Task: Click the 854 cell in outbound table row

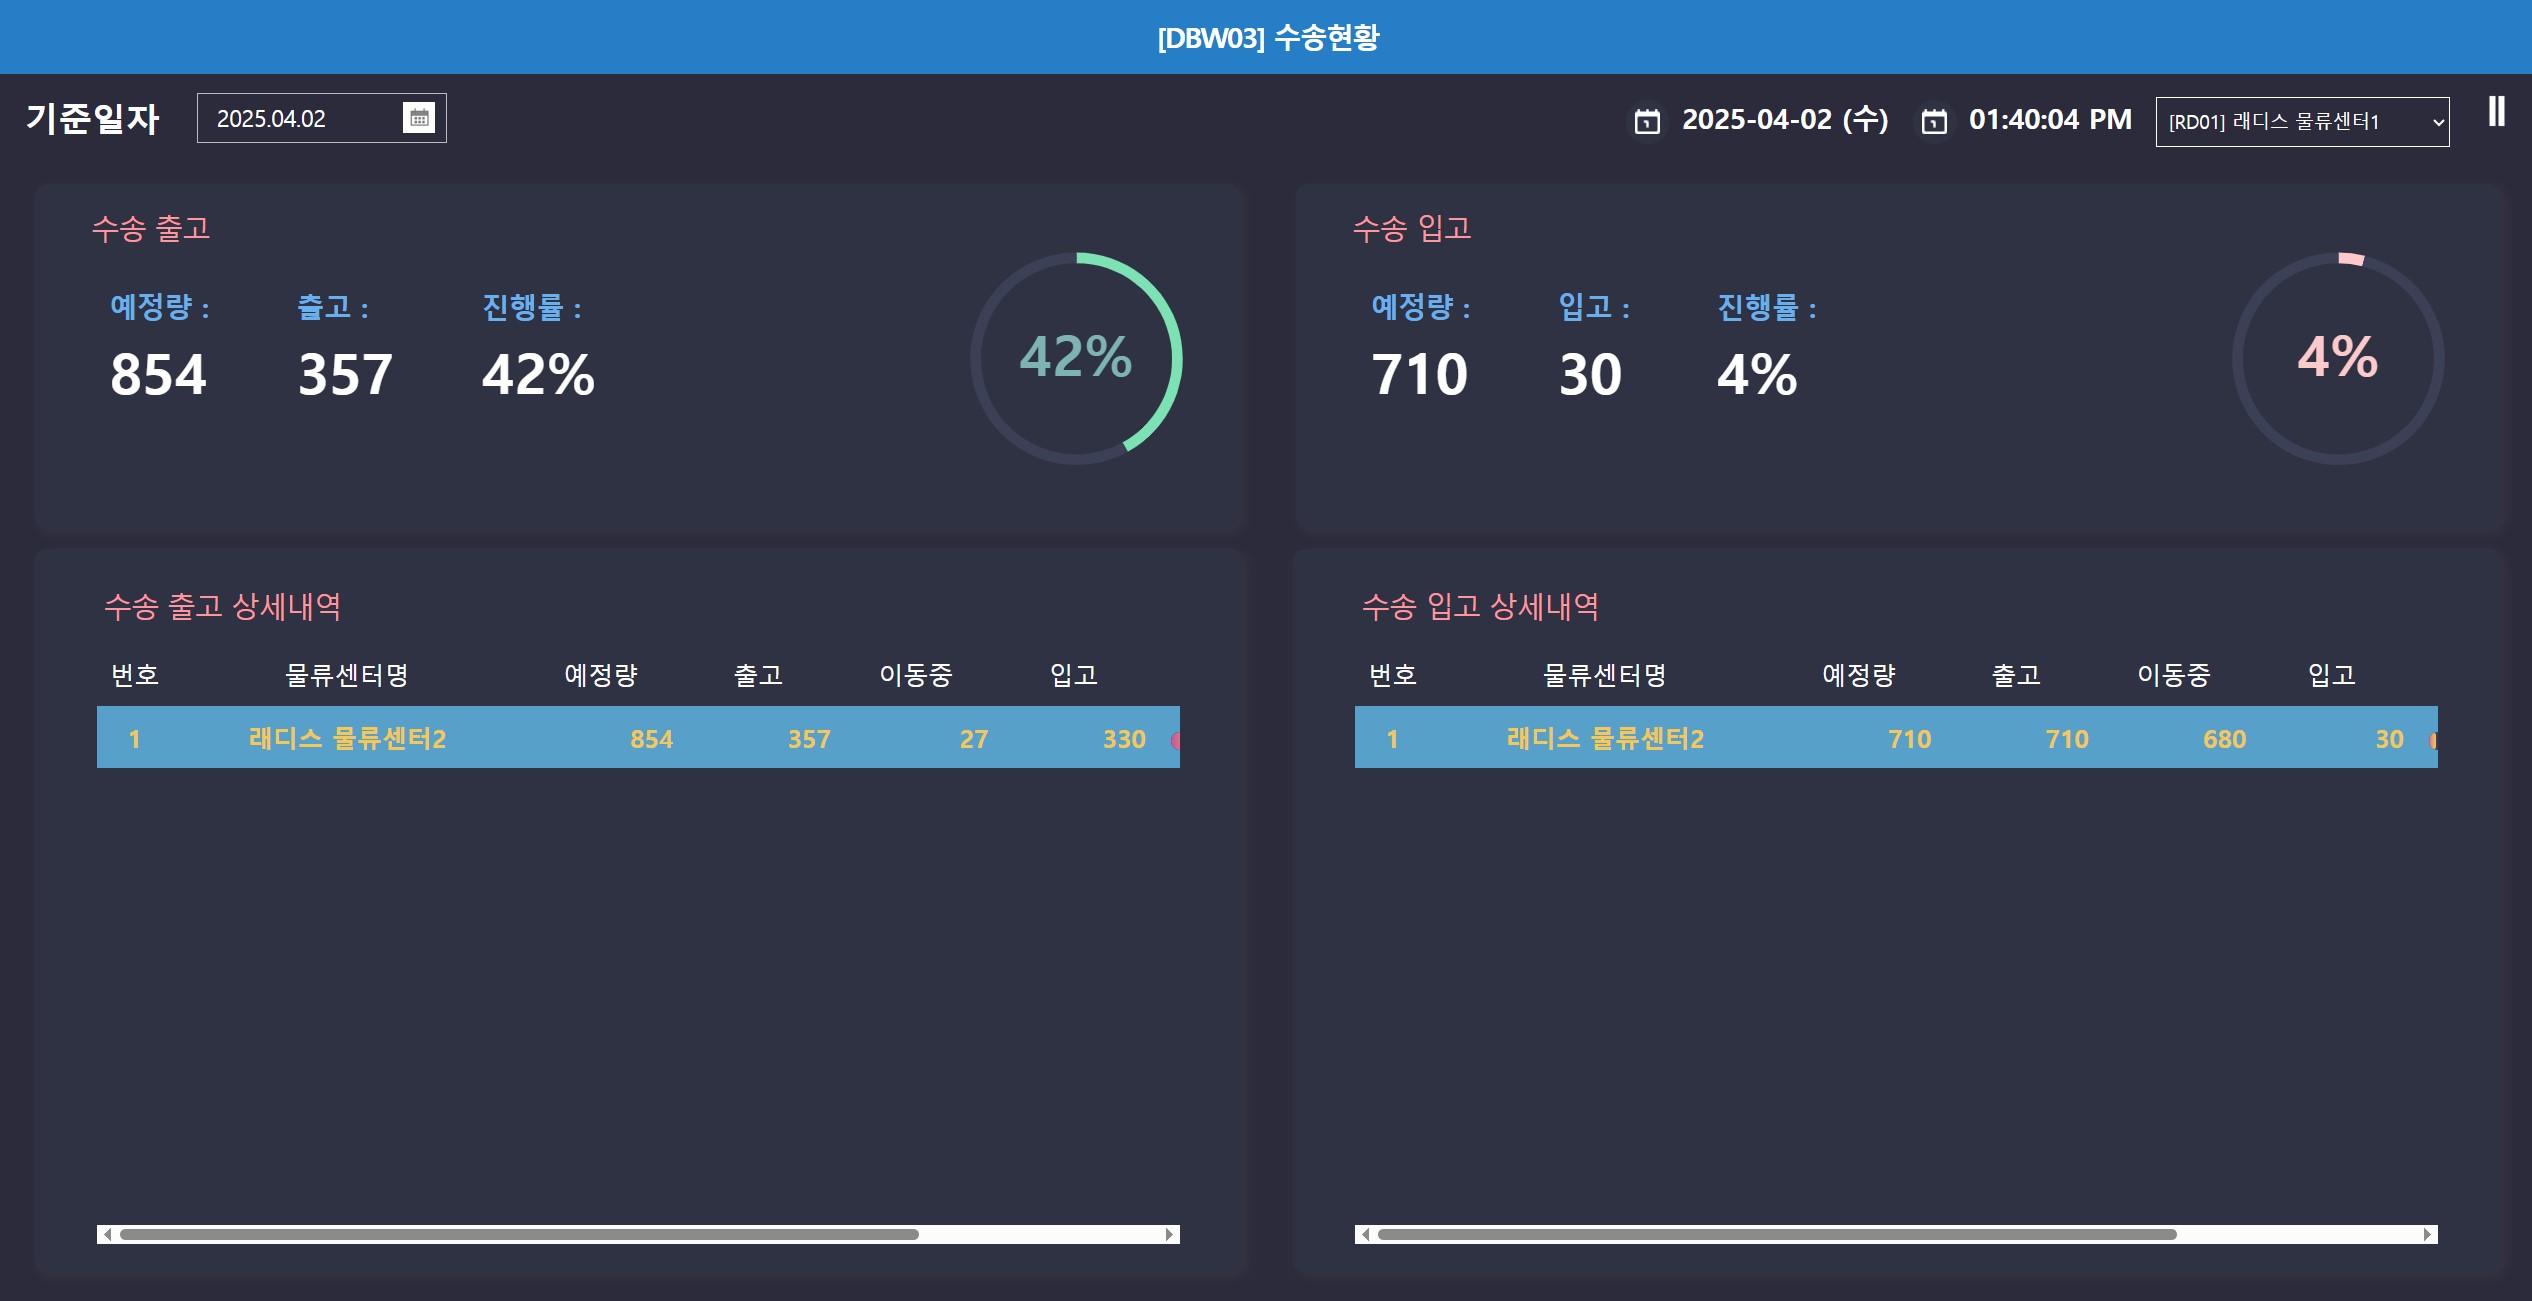Action: point(651,739)
